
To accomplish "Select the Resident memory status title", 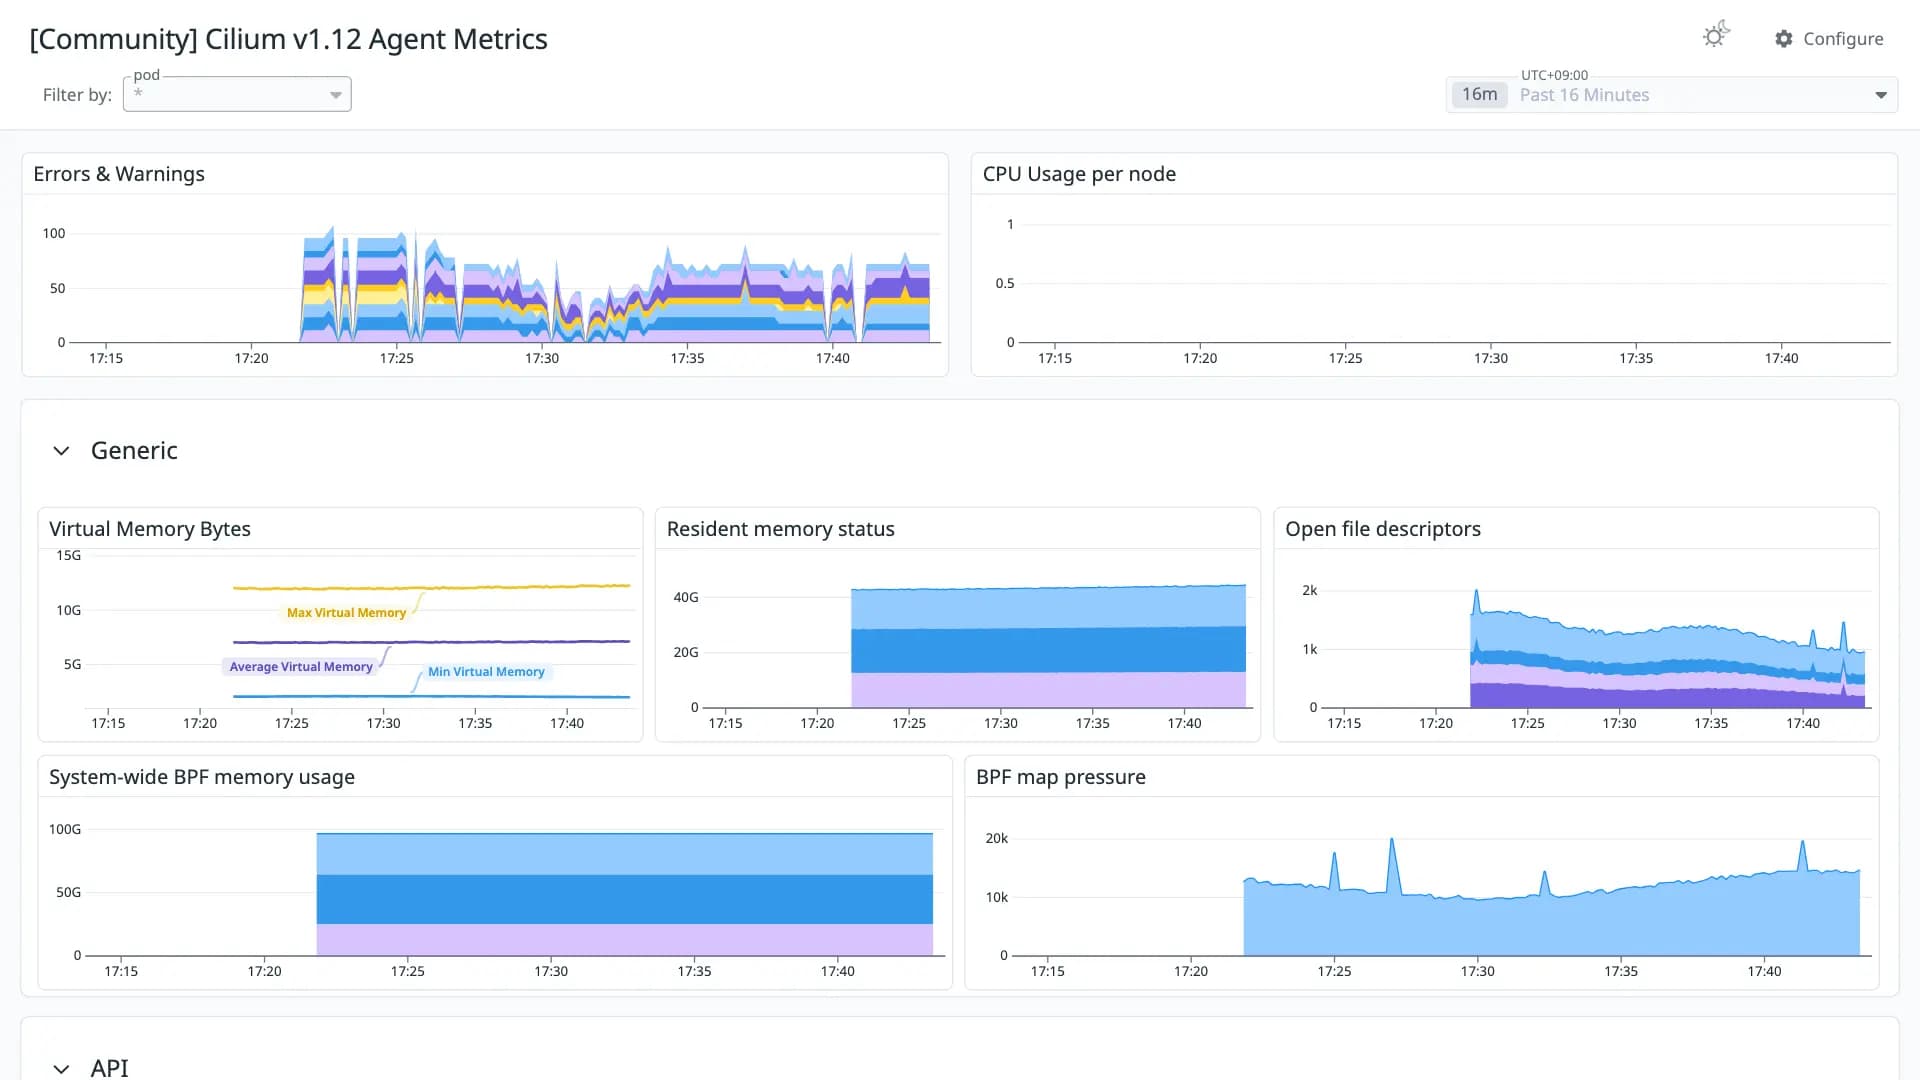I will tap(781, 529).
